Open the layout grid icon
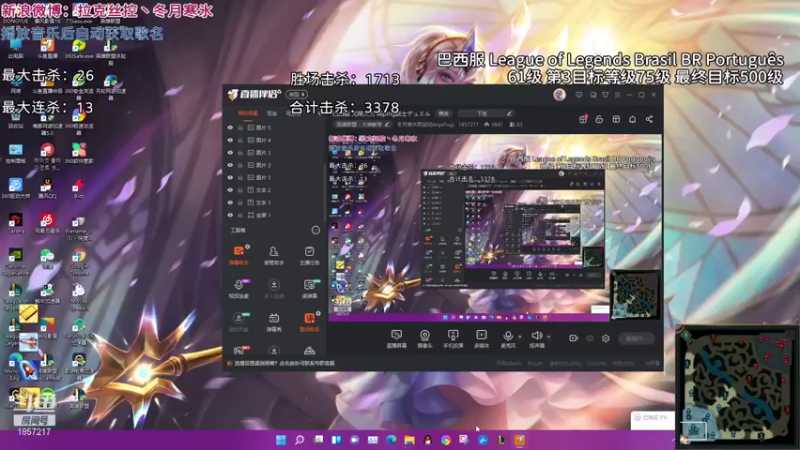The image size is (800, 450). 616,119
